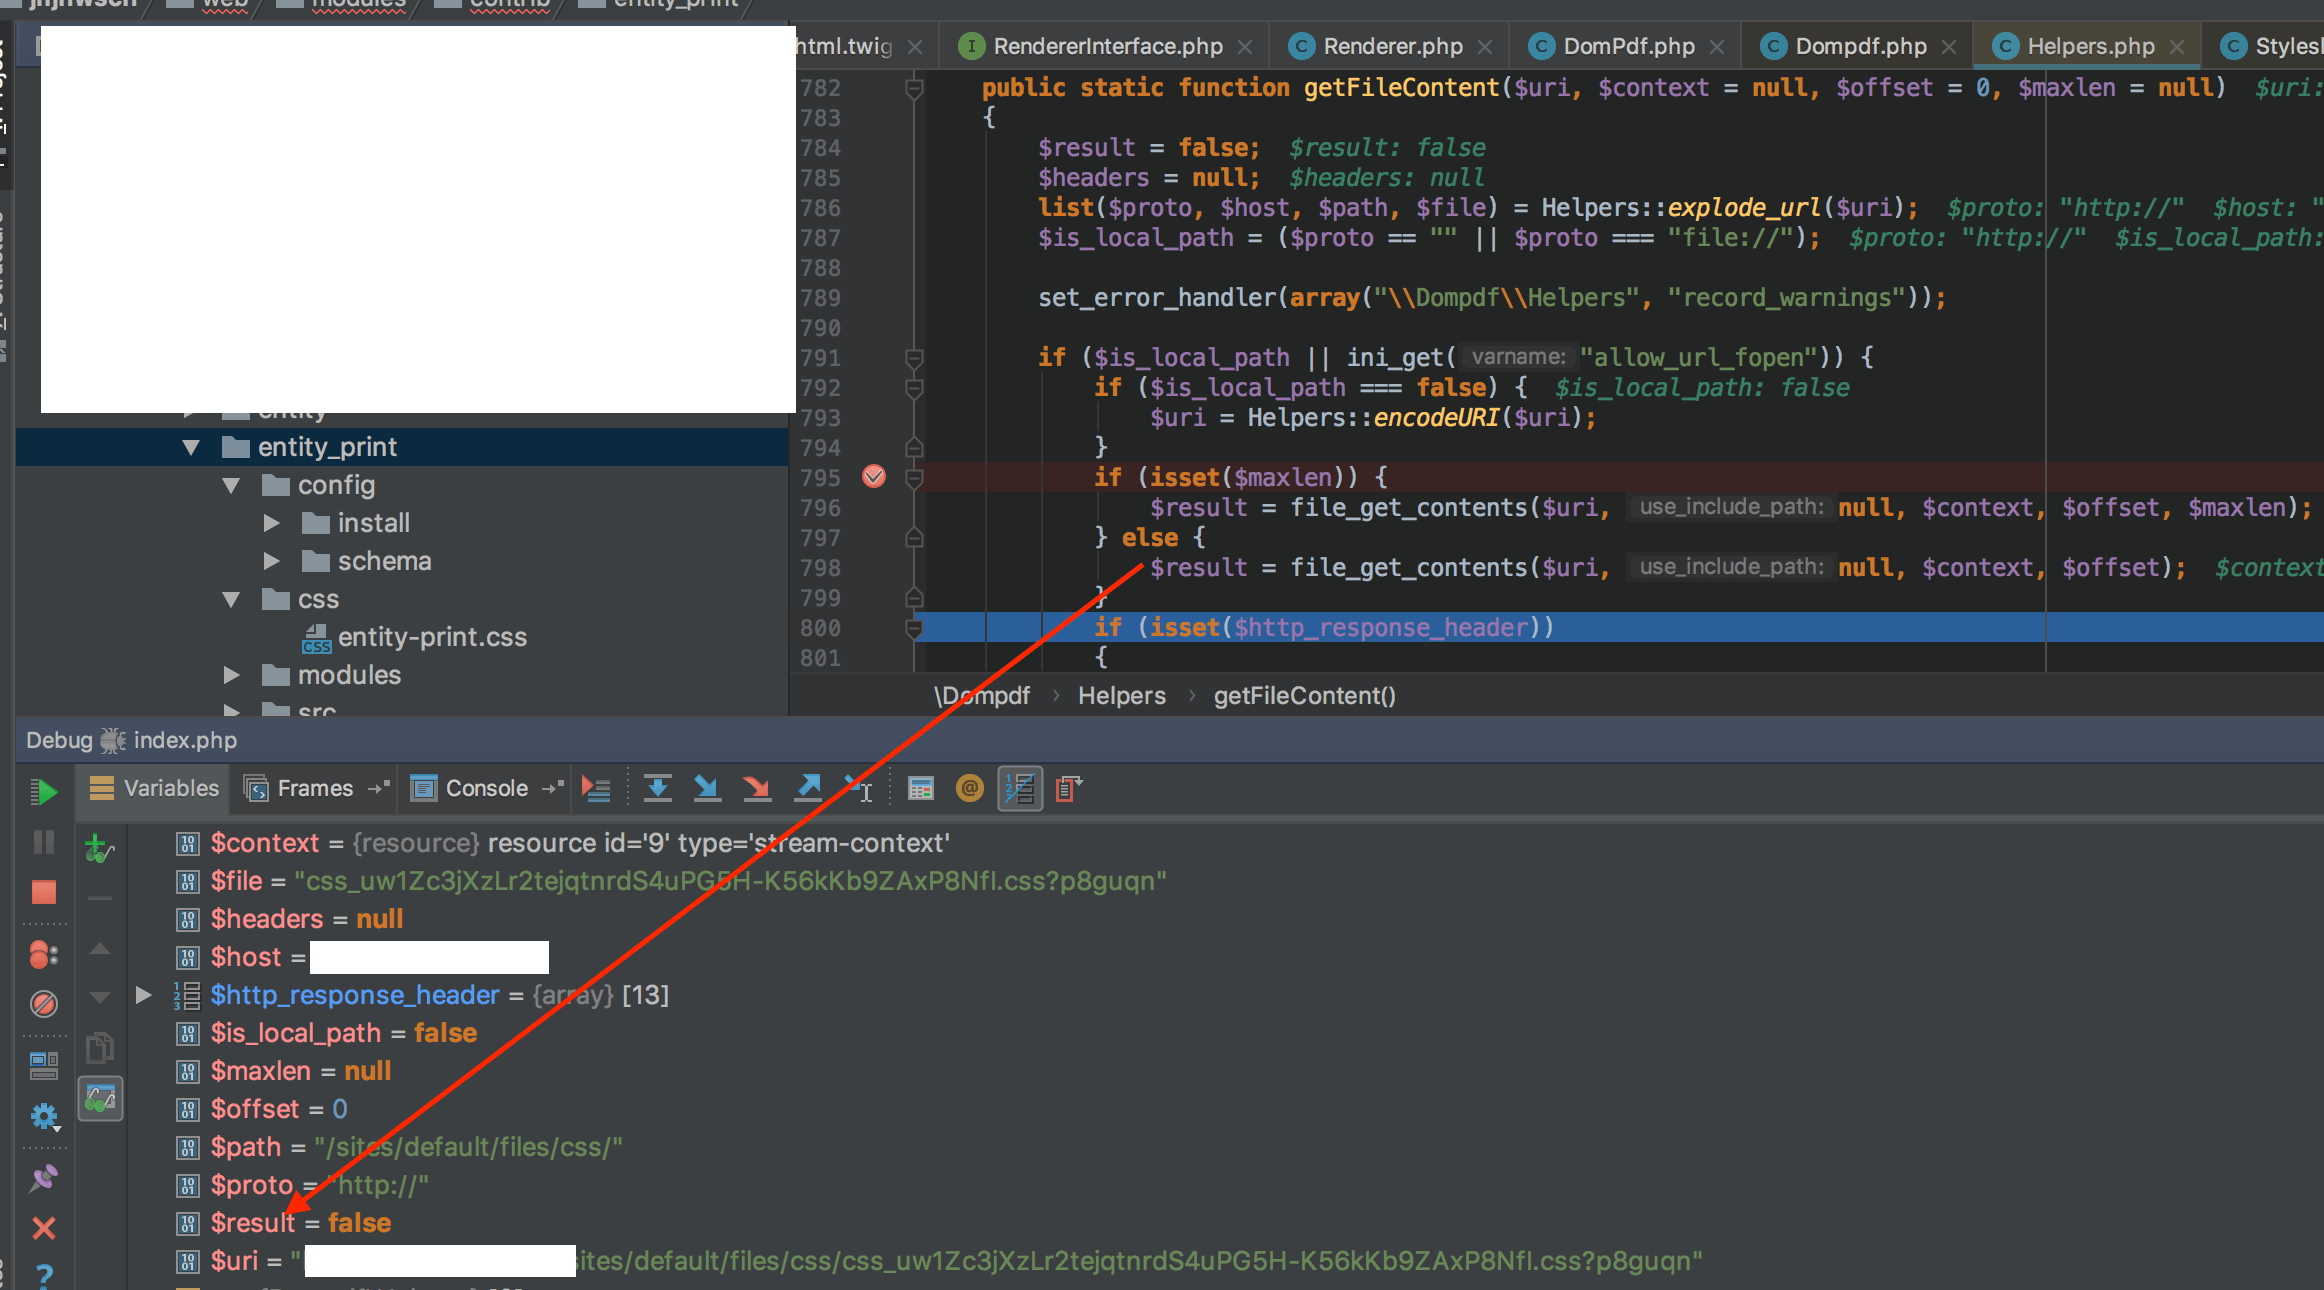Collapse the entity_print folder
Viewport: 2324px width, 1290px height.
tap(191, 447)
